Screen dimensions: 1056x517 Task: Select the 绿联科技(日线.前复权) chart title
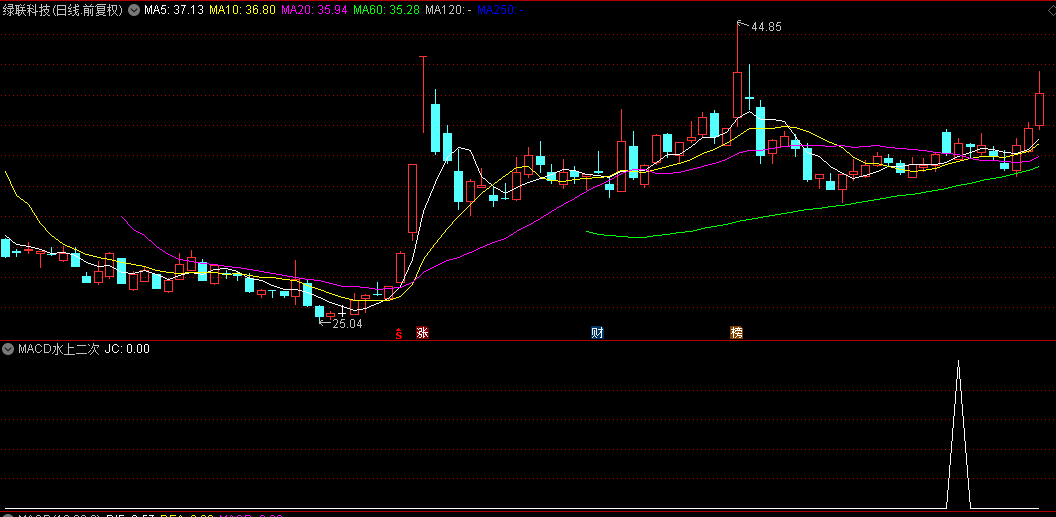tap(63, 10)
